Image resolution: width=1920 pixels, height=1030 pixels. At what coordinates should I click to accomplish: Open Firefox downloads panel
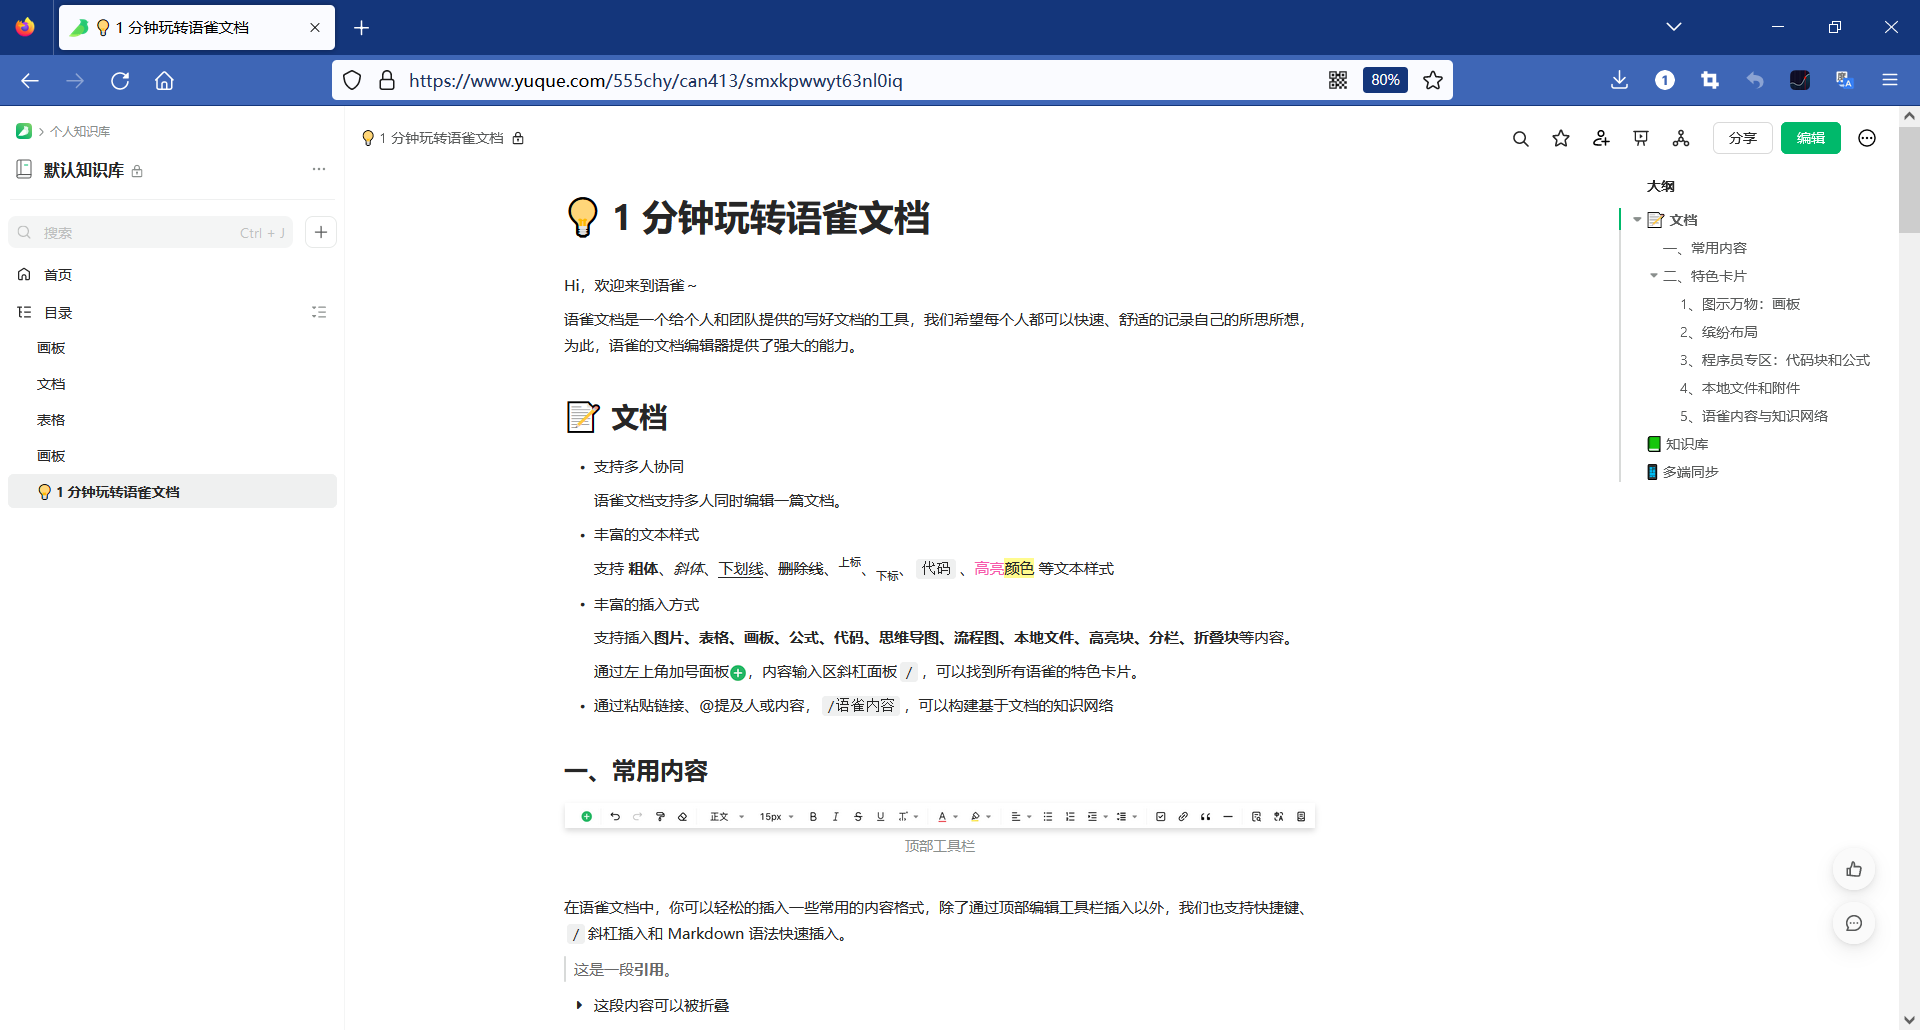click(1620, 80)
